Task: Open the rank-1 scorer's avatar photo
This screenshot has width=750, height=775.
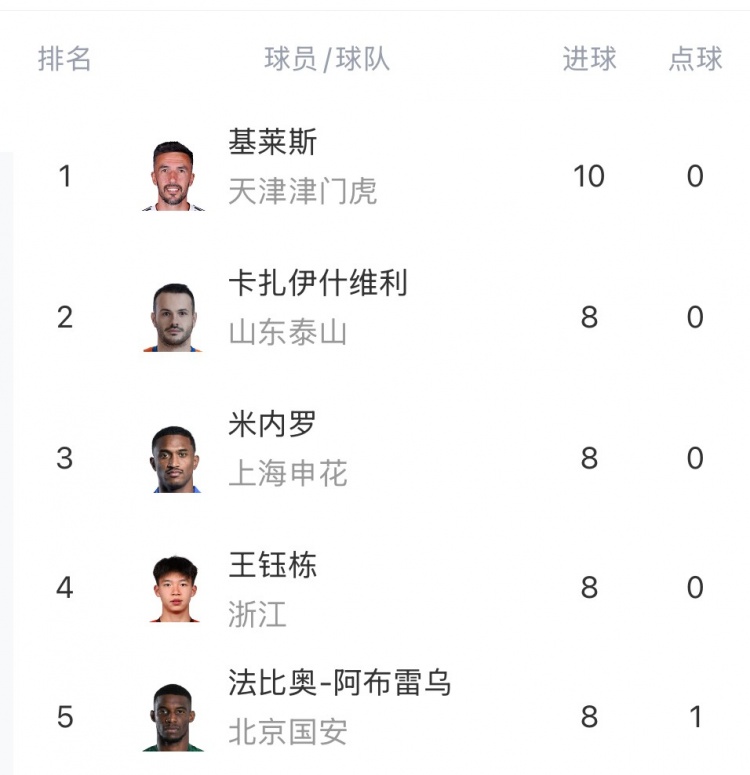Action: click(x=173, y=177)
